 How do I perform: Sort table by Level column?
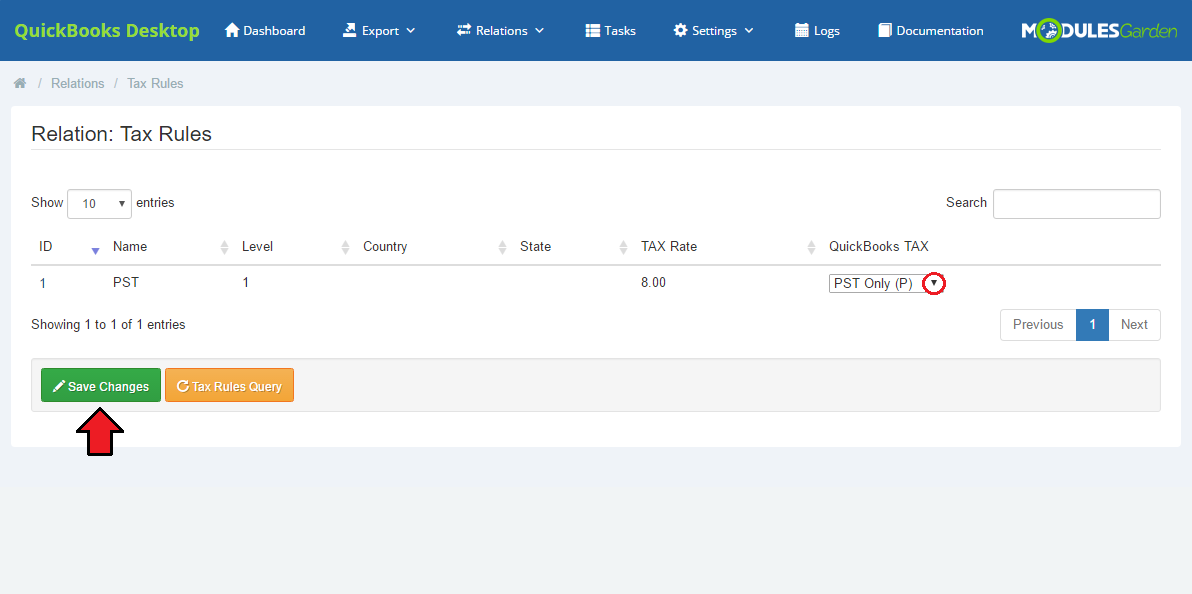[x=294, y=246]
